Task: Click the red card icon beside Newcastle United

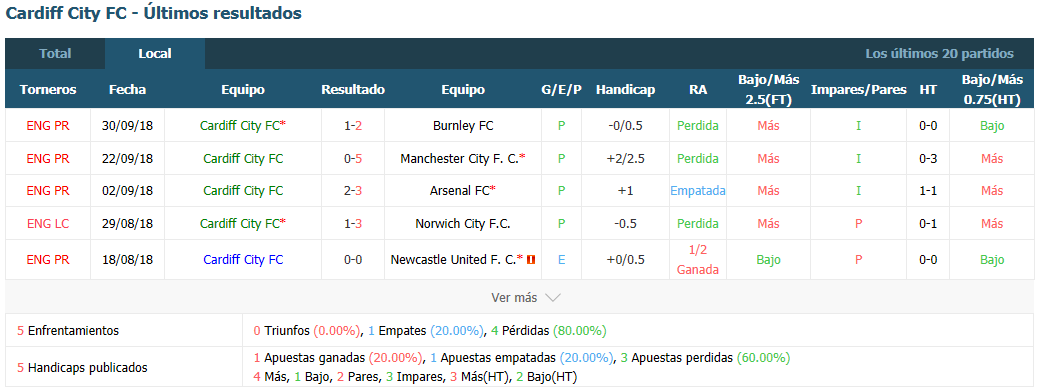Action: pos(530,260)
